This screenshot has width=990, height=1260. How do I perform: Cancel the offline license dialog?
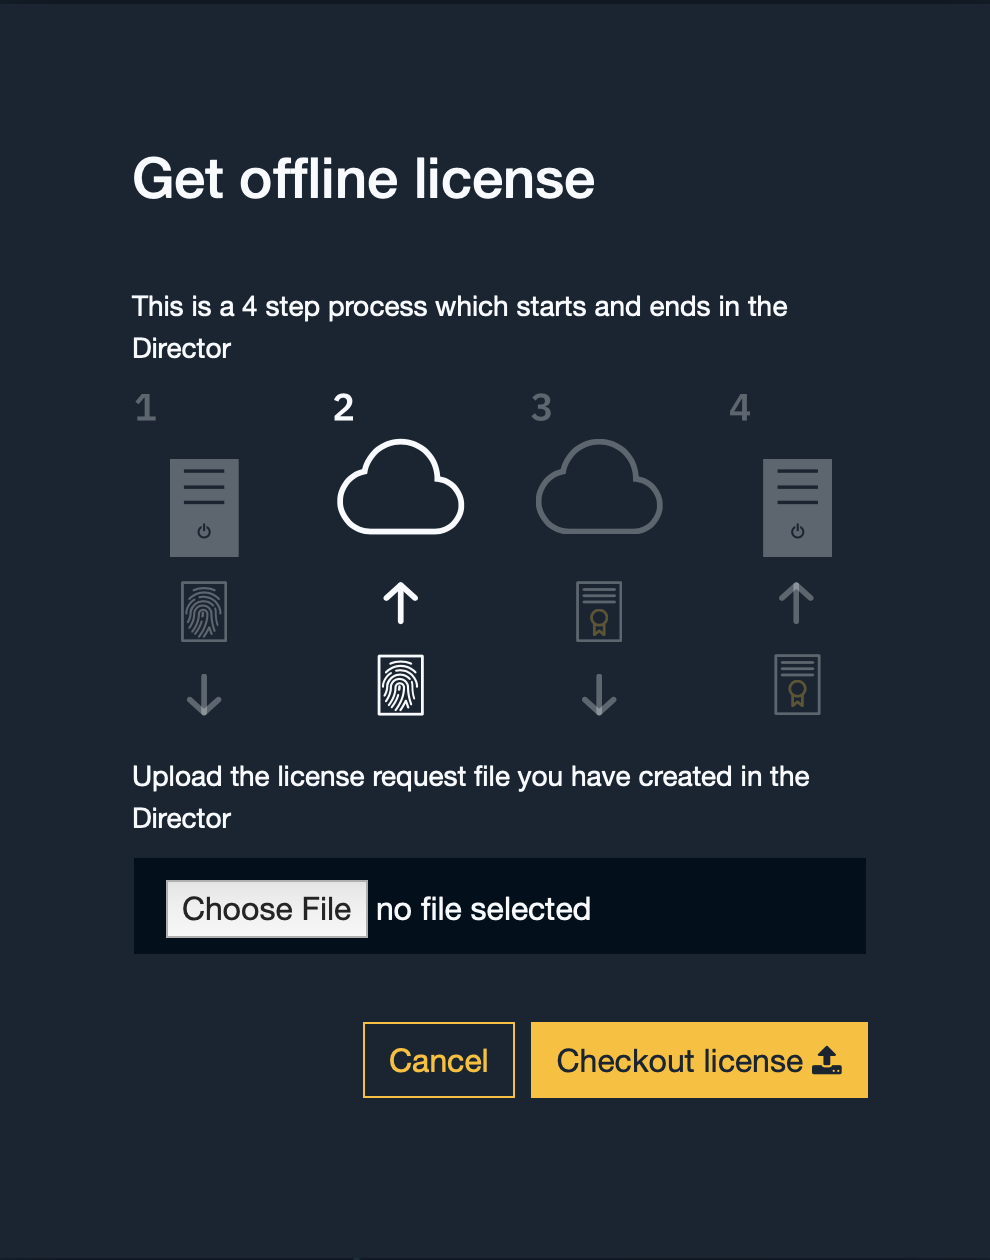[x=439, y=1060]
